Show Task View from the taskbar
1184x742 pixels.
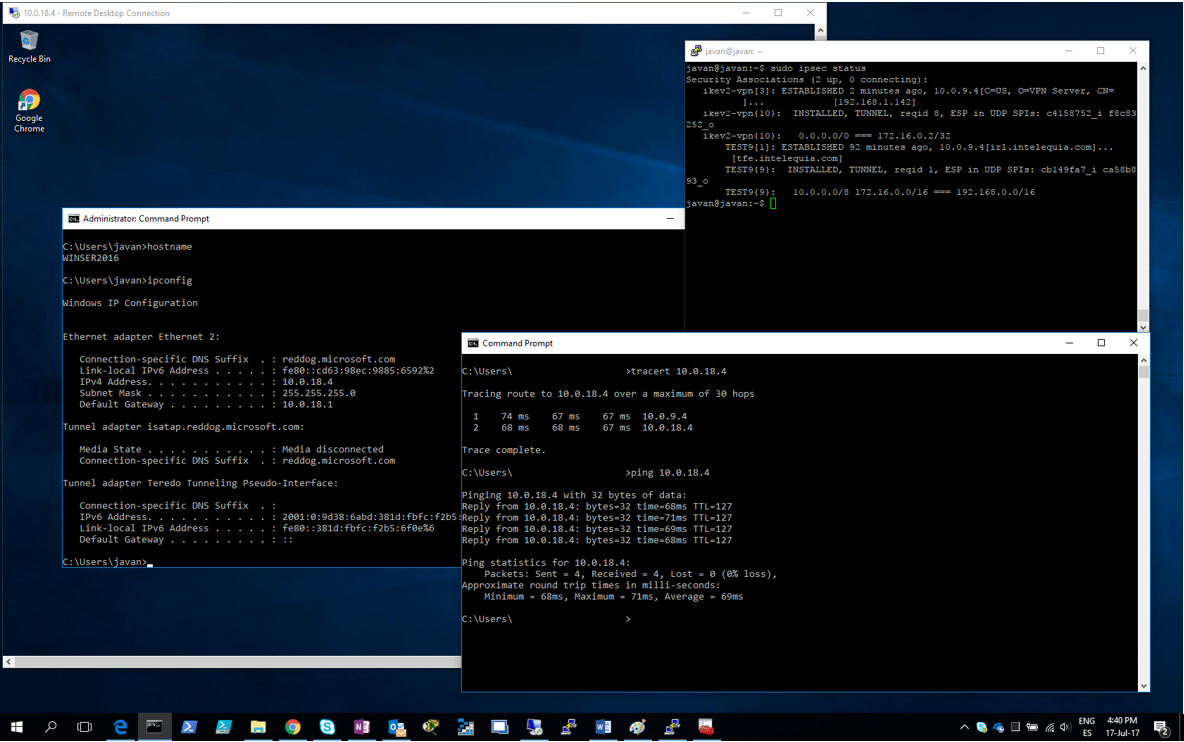[84, 727]
